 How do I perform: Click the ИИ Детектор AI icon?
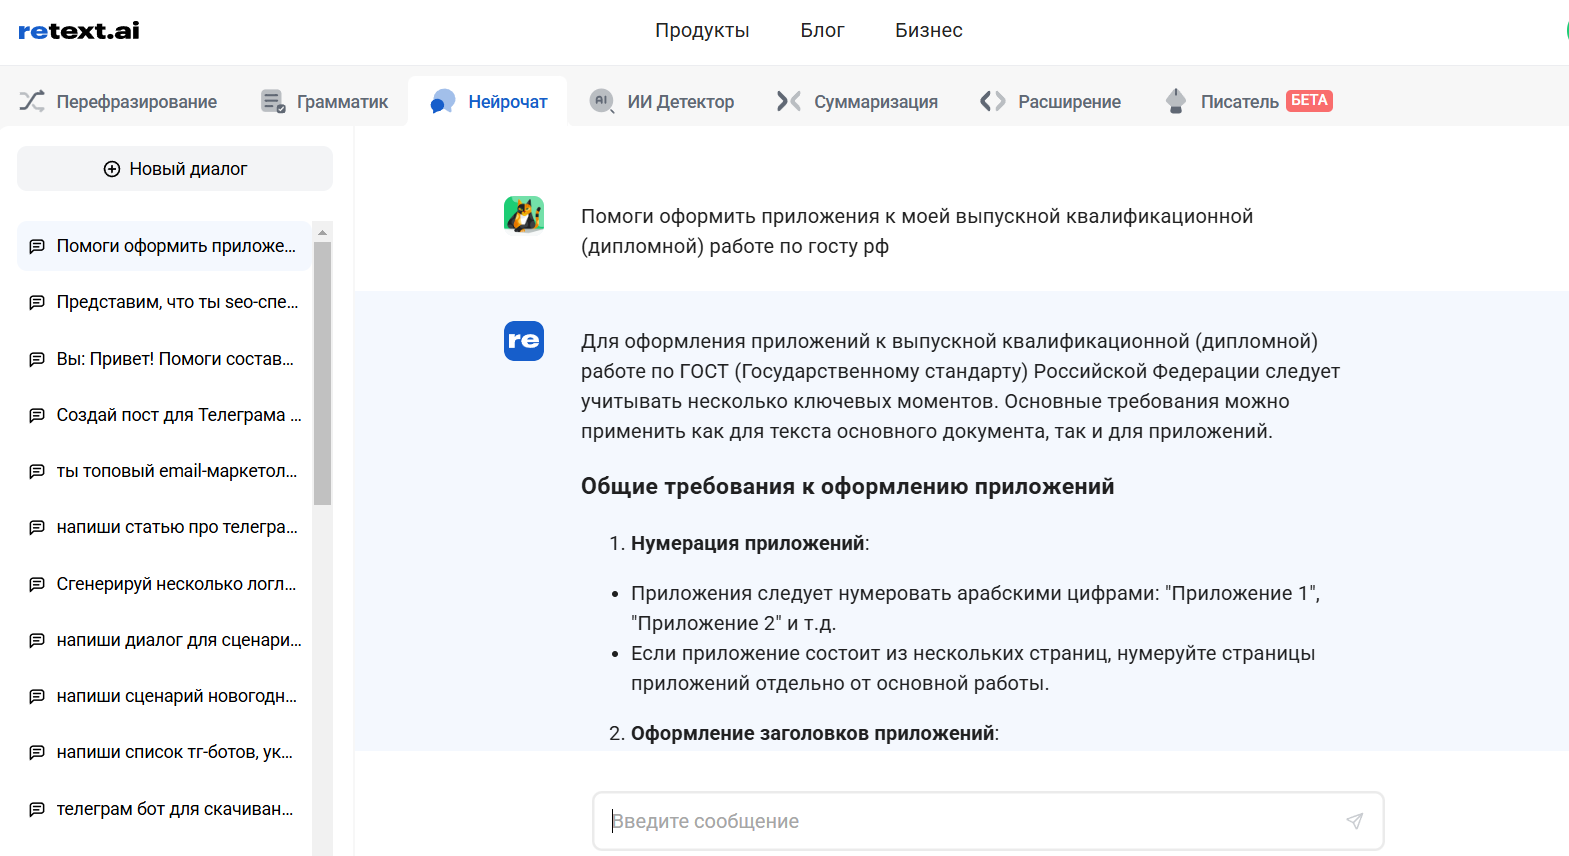pos(601,101)
